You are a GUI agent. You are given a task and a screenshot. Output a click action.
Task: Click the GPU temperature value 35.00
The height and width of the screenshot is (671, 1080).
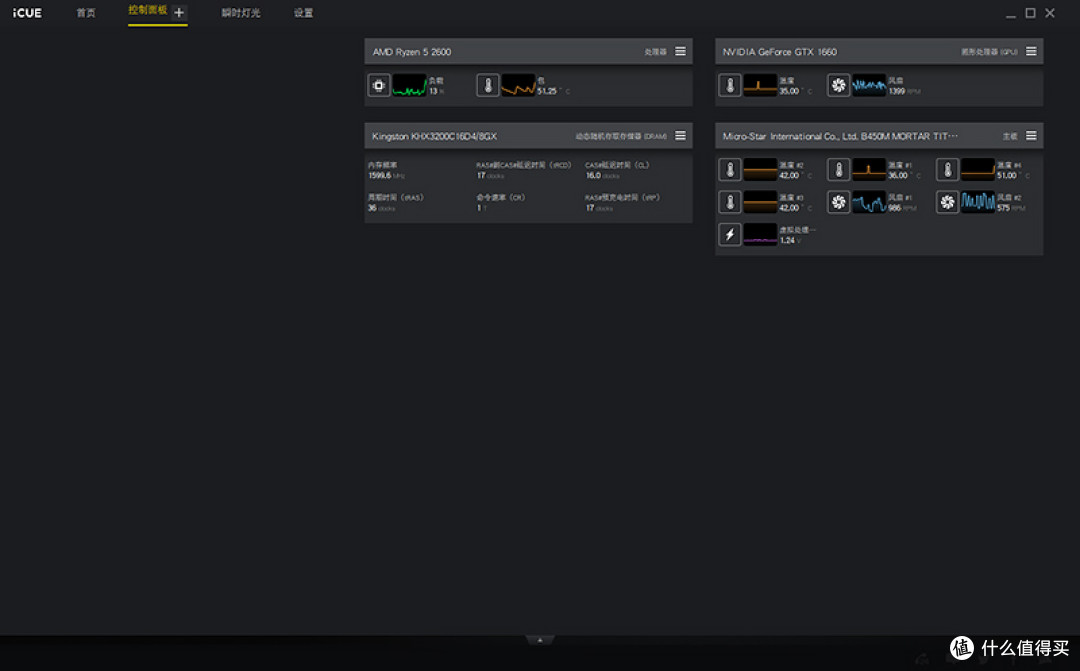(x=789, y=91)
